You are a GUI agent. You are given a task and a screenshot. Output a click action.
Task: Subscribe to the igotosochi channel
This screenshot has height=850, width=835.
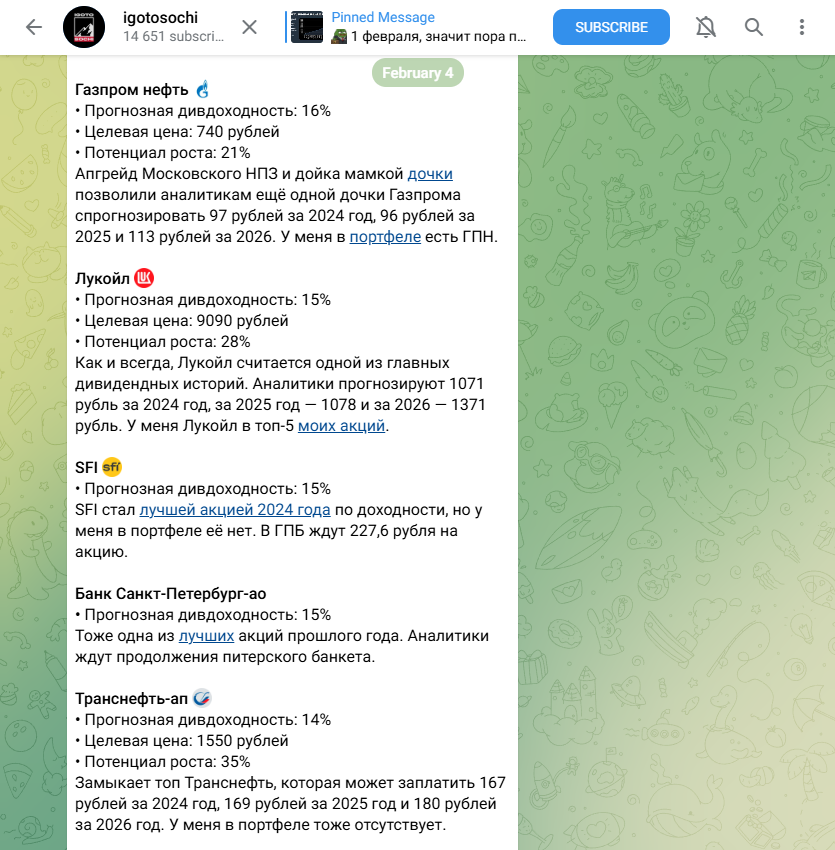[x=611, y=27]
